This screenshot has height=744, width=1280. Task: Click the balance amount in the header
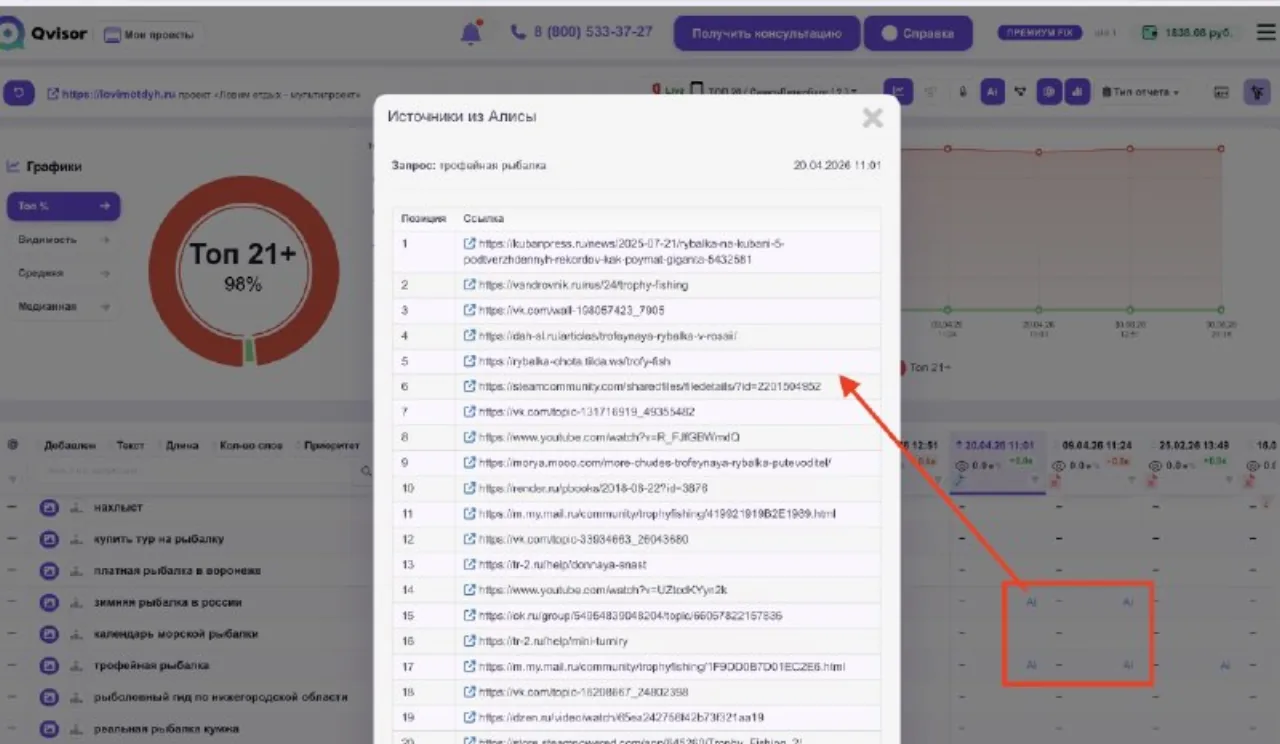coord(1198,33)
